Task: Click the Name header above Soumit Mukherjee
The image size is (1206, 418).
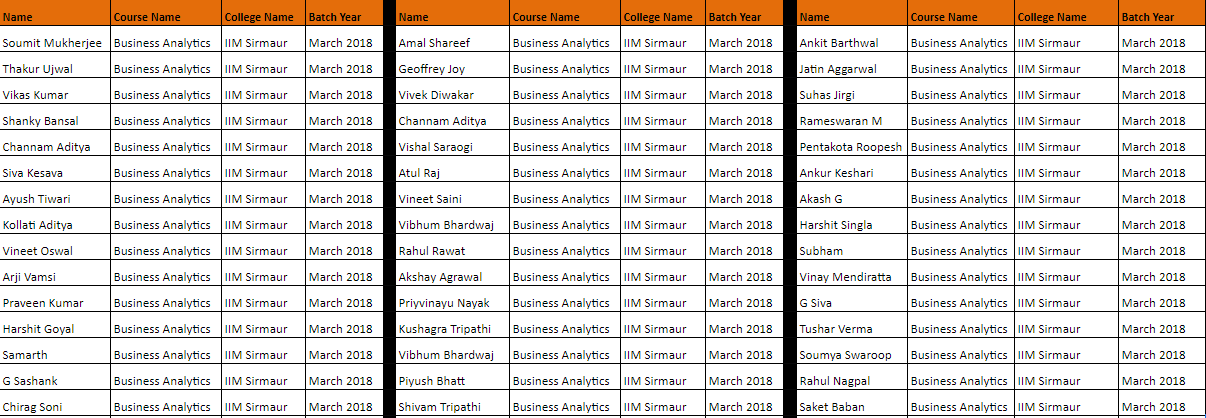Action: (56, 17)
